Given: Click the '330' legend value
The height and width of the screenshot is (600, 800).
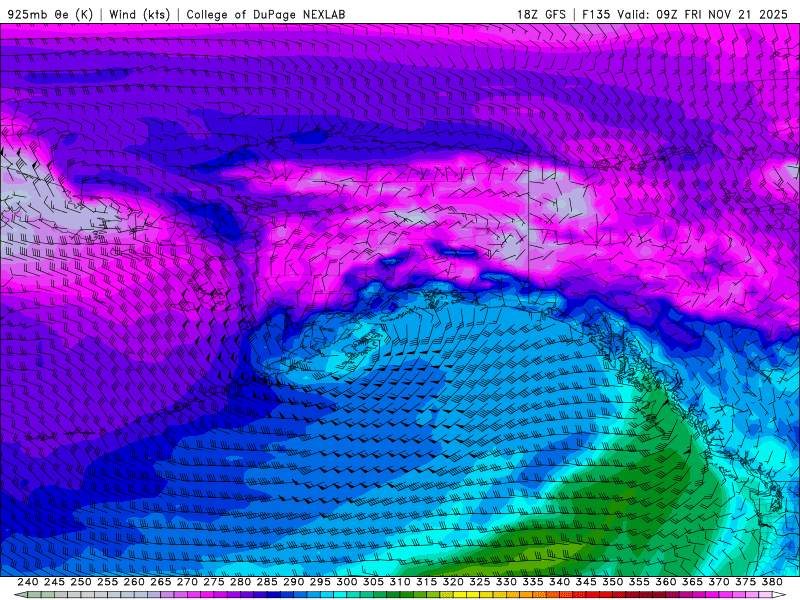Looking at the screenshot, I should [x=506, y=582].
